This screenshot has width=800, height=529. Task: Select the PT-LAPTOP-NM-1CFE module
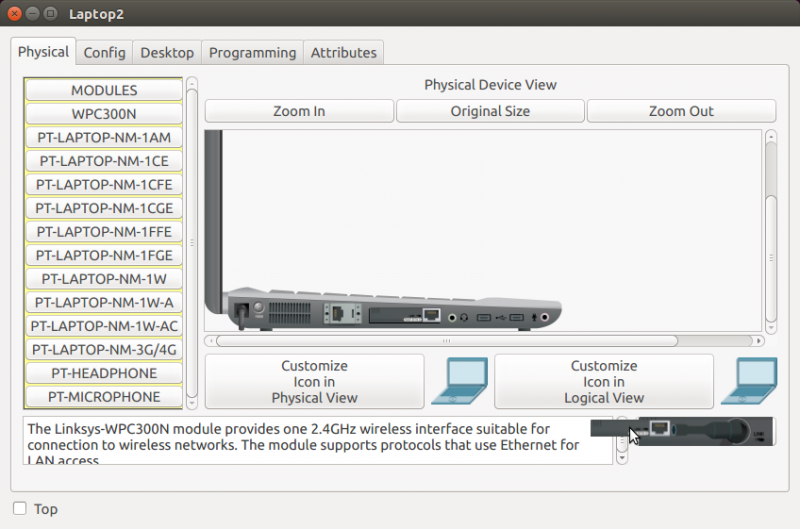104,185
